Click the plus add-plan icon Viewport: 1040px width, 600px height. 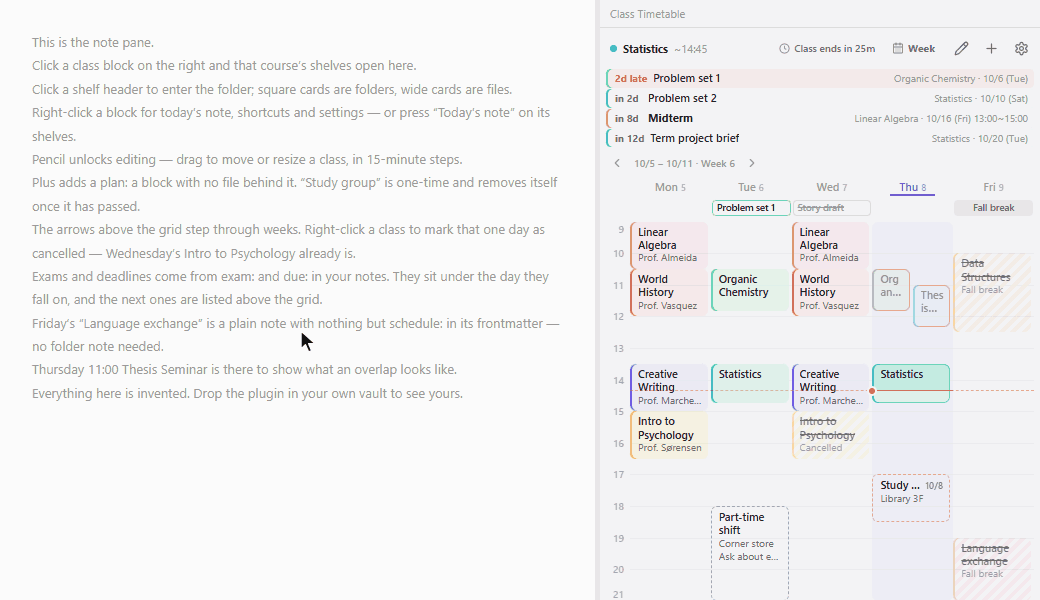(x=991, y=48)
